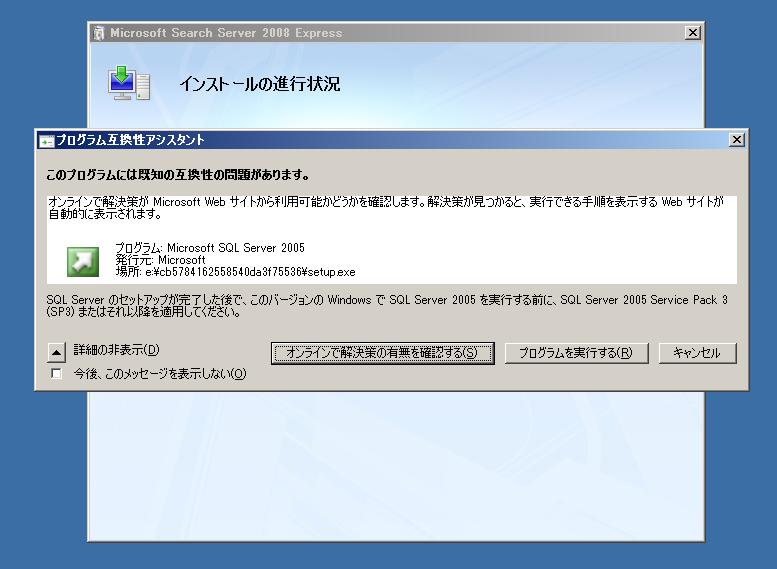
Task: Close the プログラム互換性アシスタント dialog
Action: [x=736, y=140]
